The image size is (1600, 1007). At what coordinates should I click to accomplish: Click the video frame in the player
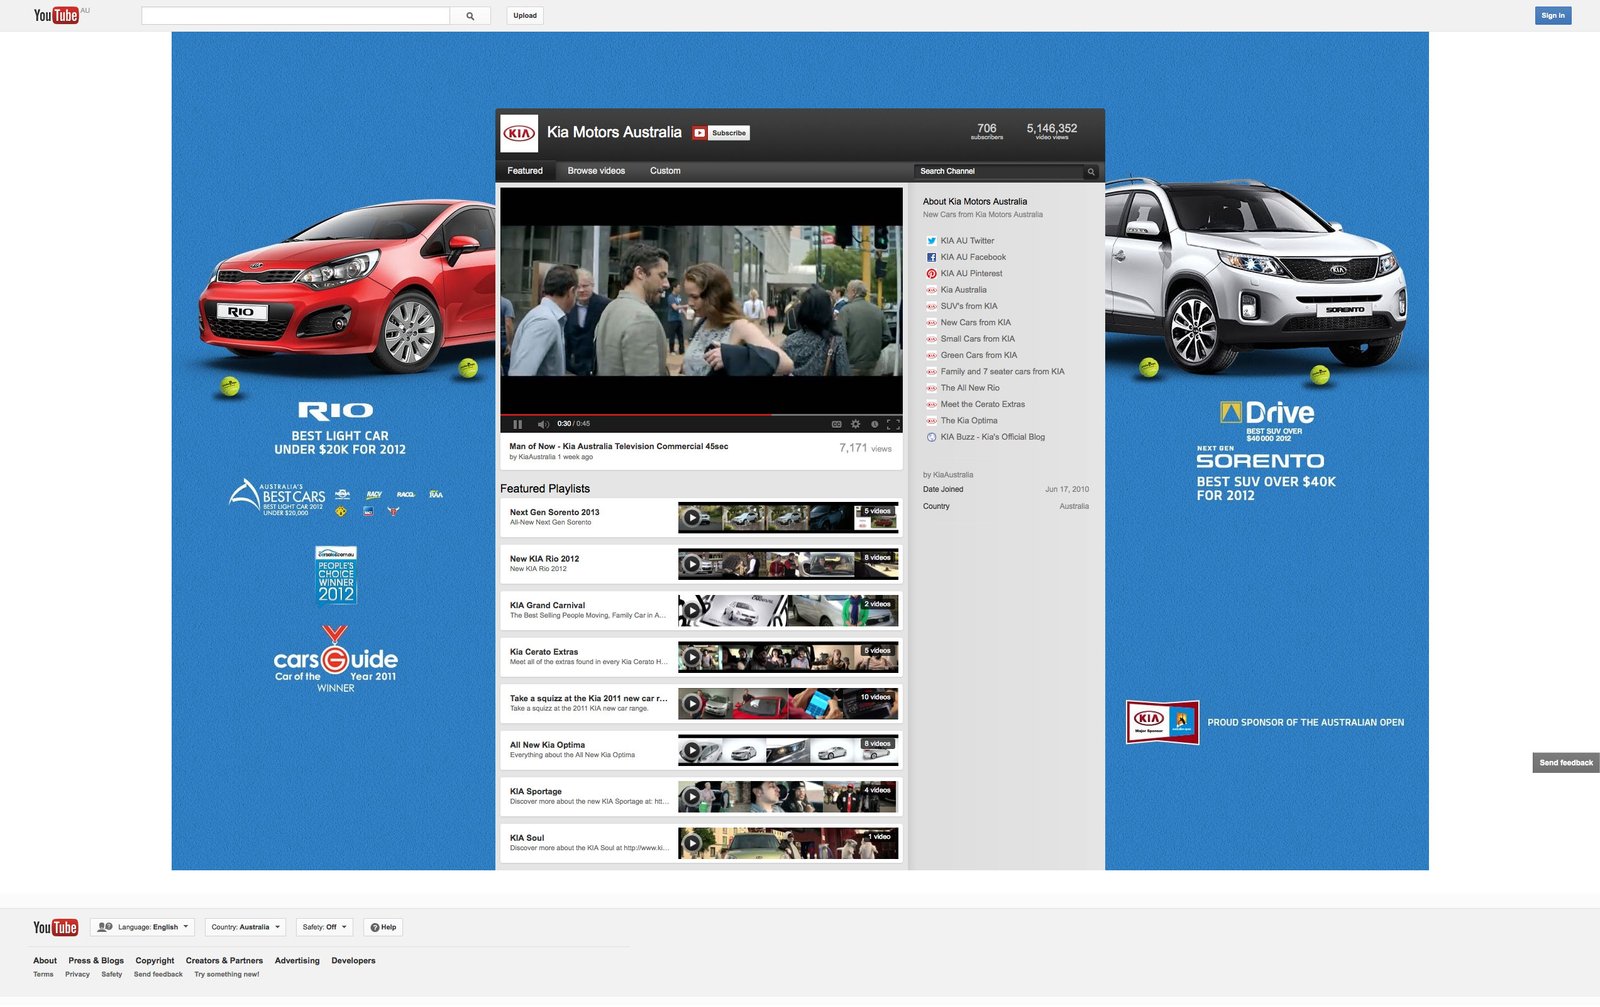pos(701,300)
